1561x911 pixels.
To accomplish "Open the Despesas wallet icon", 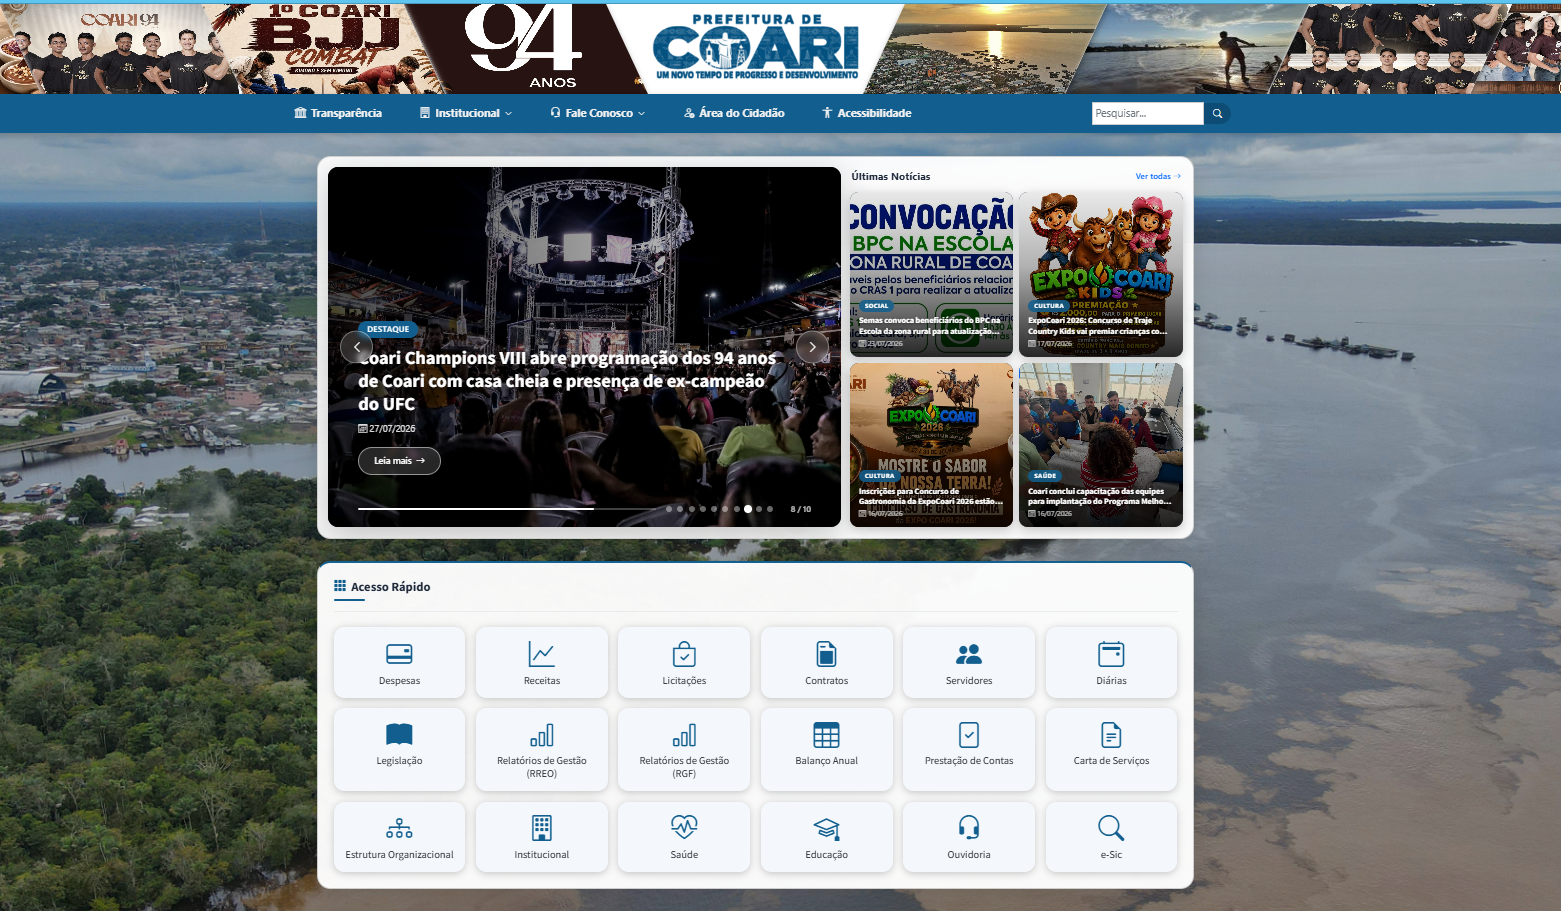I will pos(399,654).
